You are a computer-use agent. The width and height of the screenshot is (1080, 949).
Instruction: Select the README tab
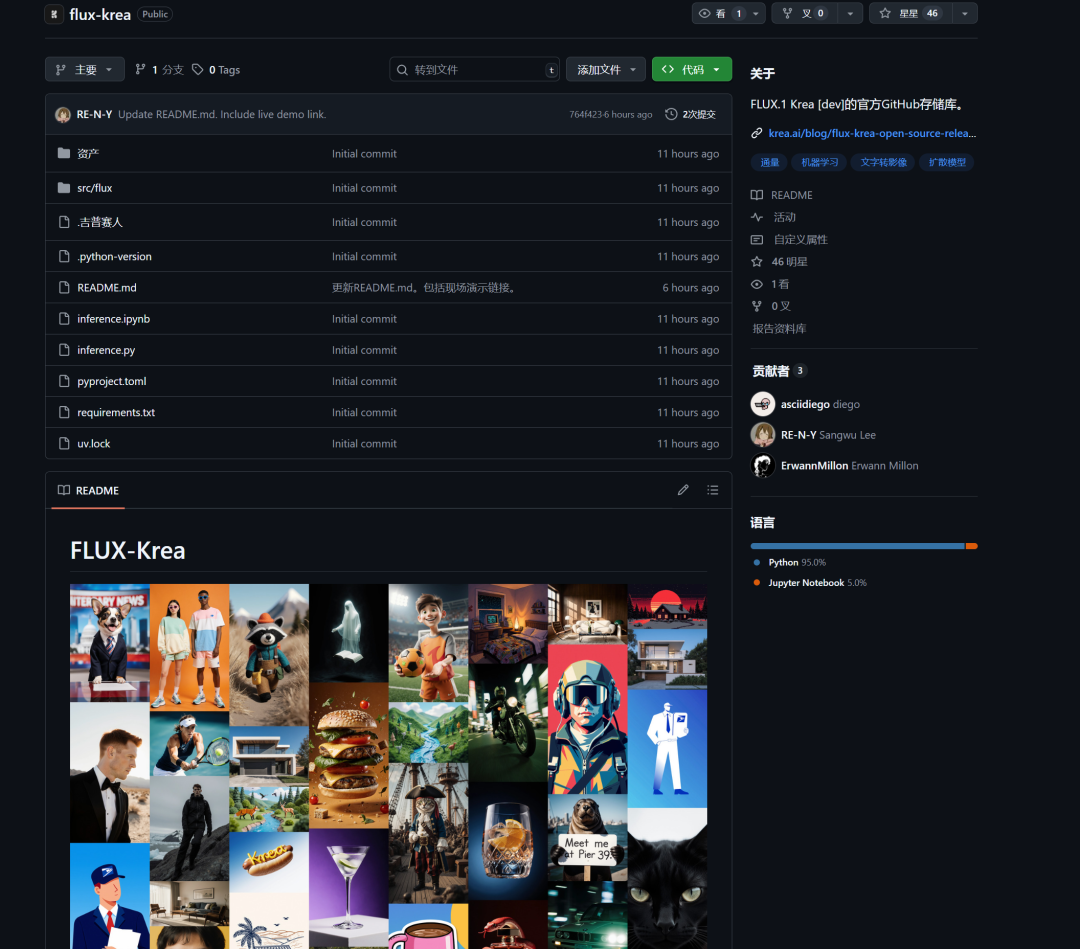(x=88, y=490)
